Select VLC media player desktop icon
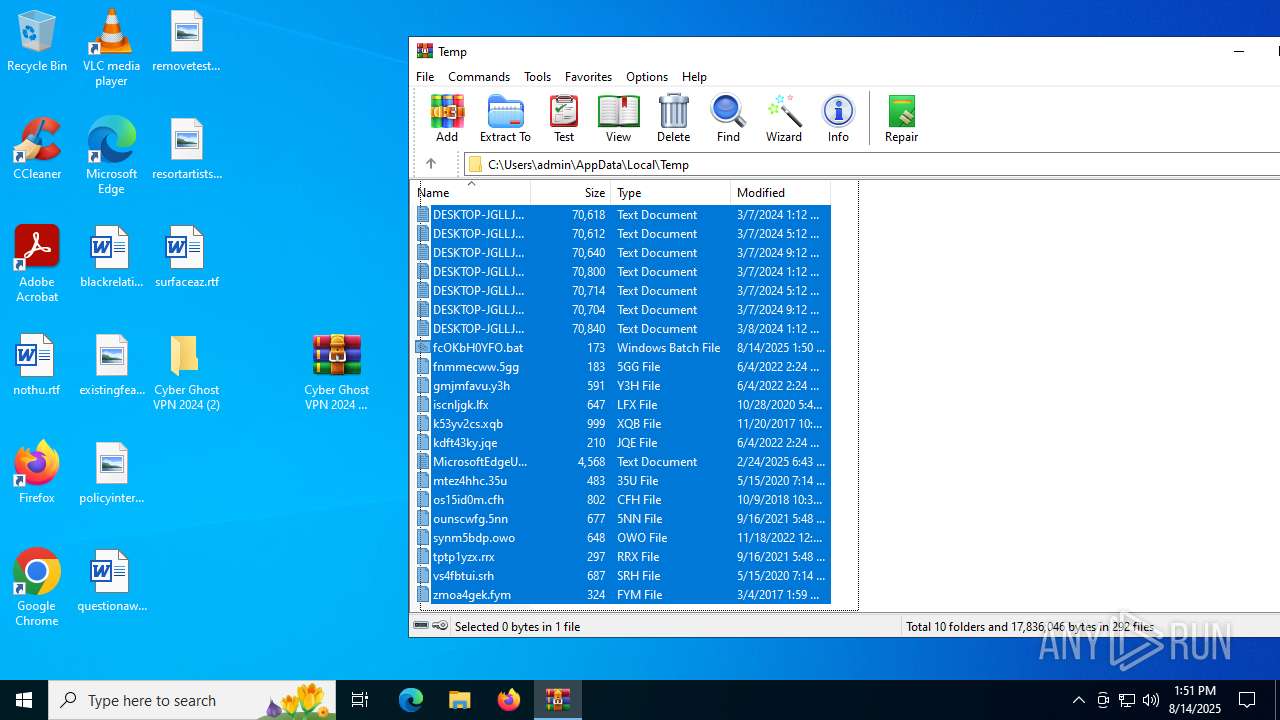 tap(111, 48)
